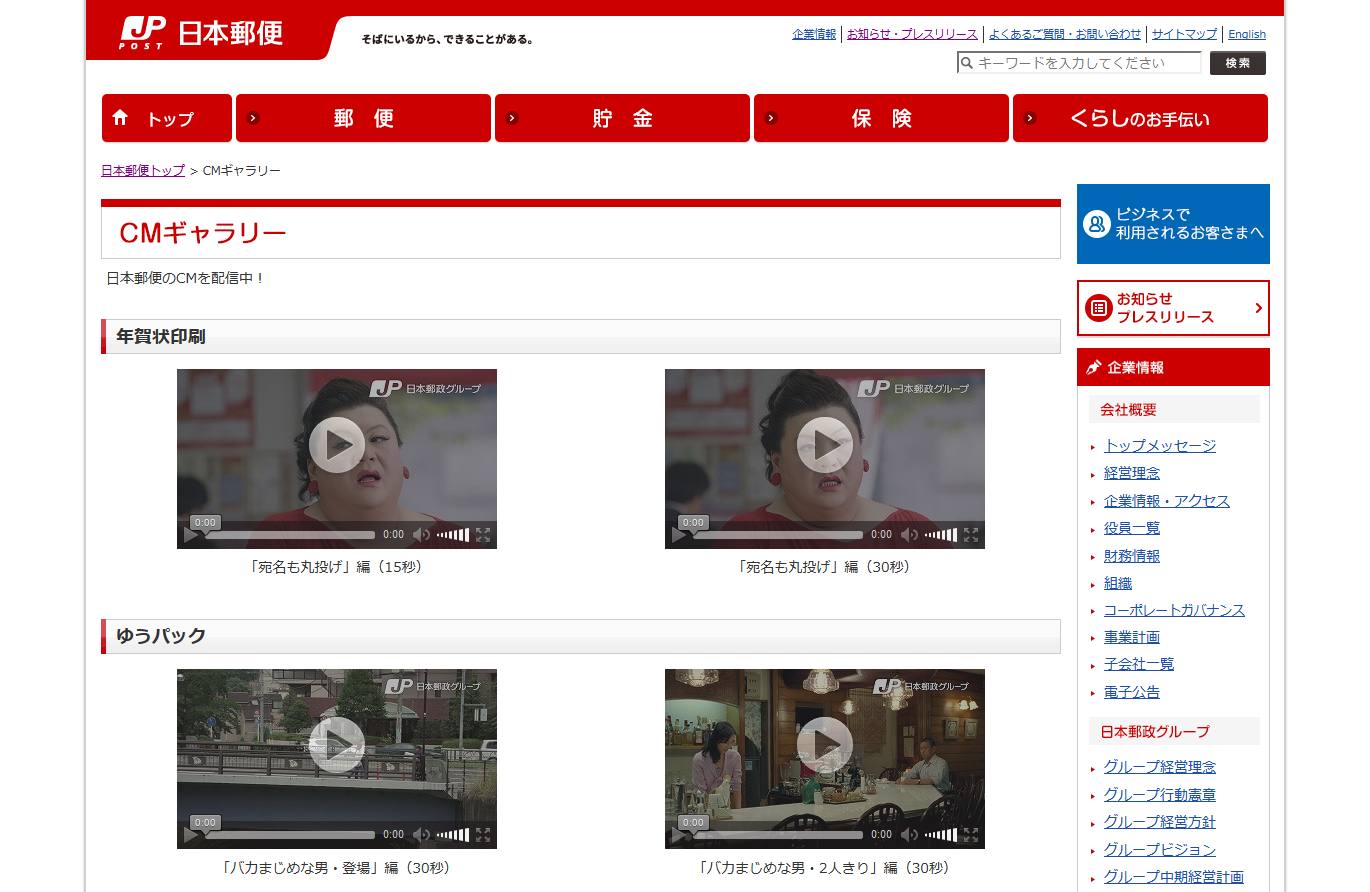Open the グループ中期経営計画 sidebar link

click(x=1174, y=877)
